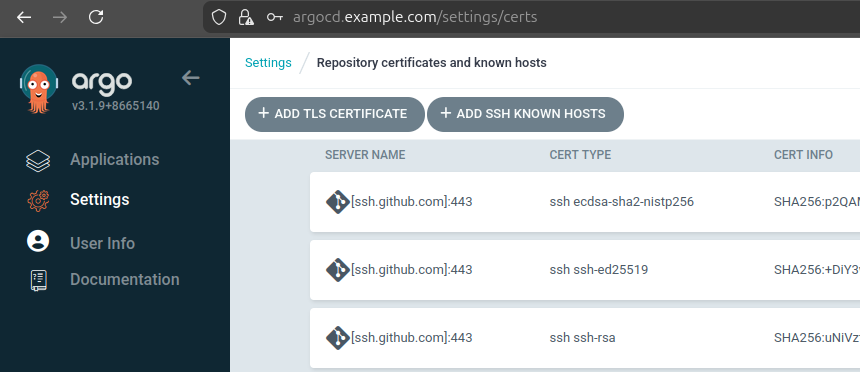Click cert type 'ssh ssh-ed25519'
The width and height of the screenshot is (860, 372).
pyautogui.click(x=598, y=270)
